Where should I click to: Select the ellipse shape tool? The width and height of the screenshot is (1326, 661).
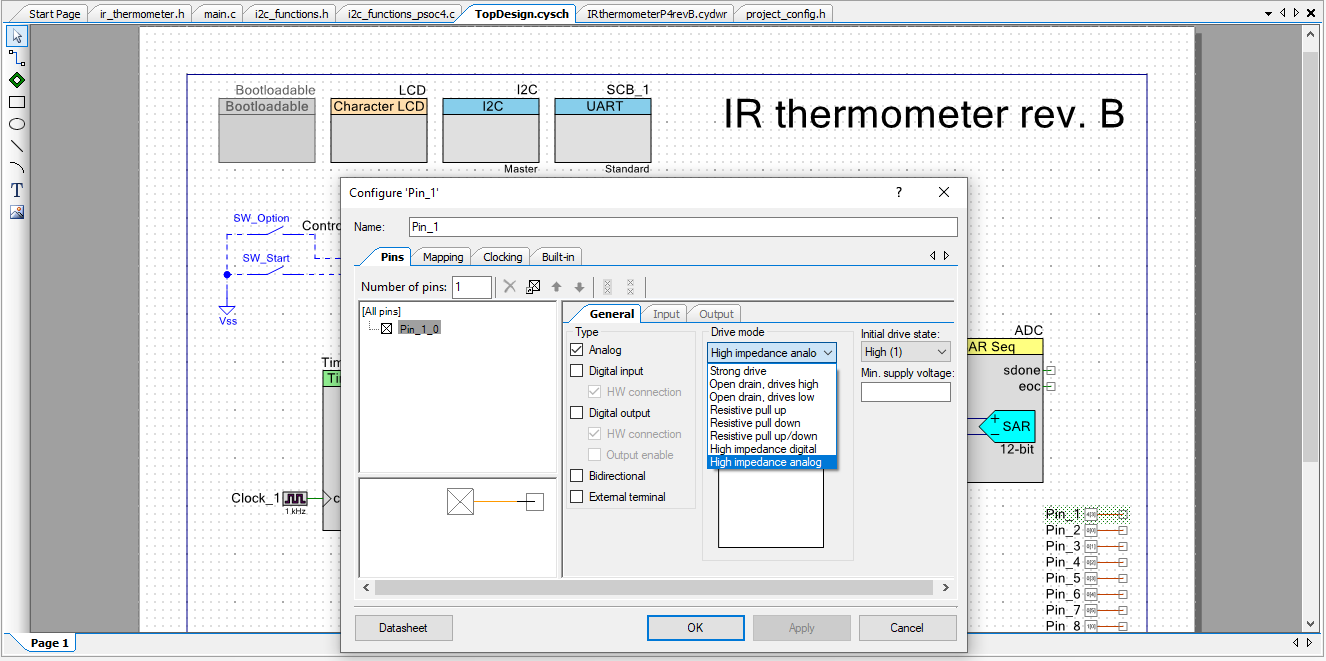click(x=17, y=124)
